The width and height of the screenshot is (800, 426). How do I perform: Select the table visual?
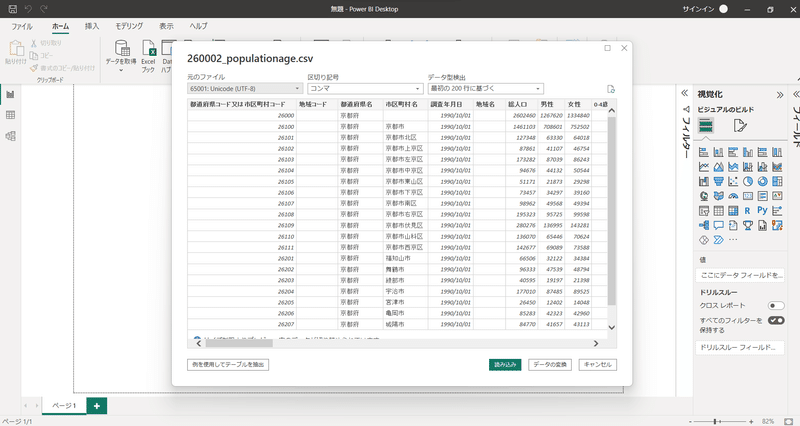pyautogui.click(x=718, y=210)
